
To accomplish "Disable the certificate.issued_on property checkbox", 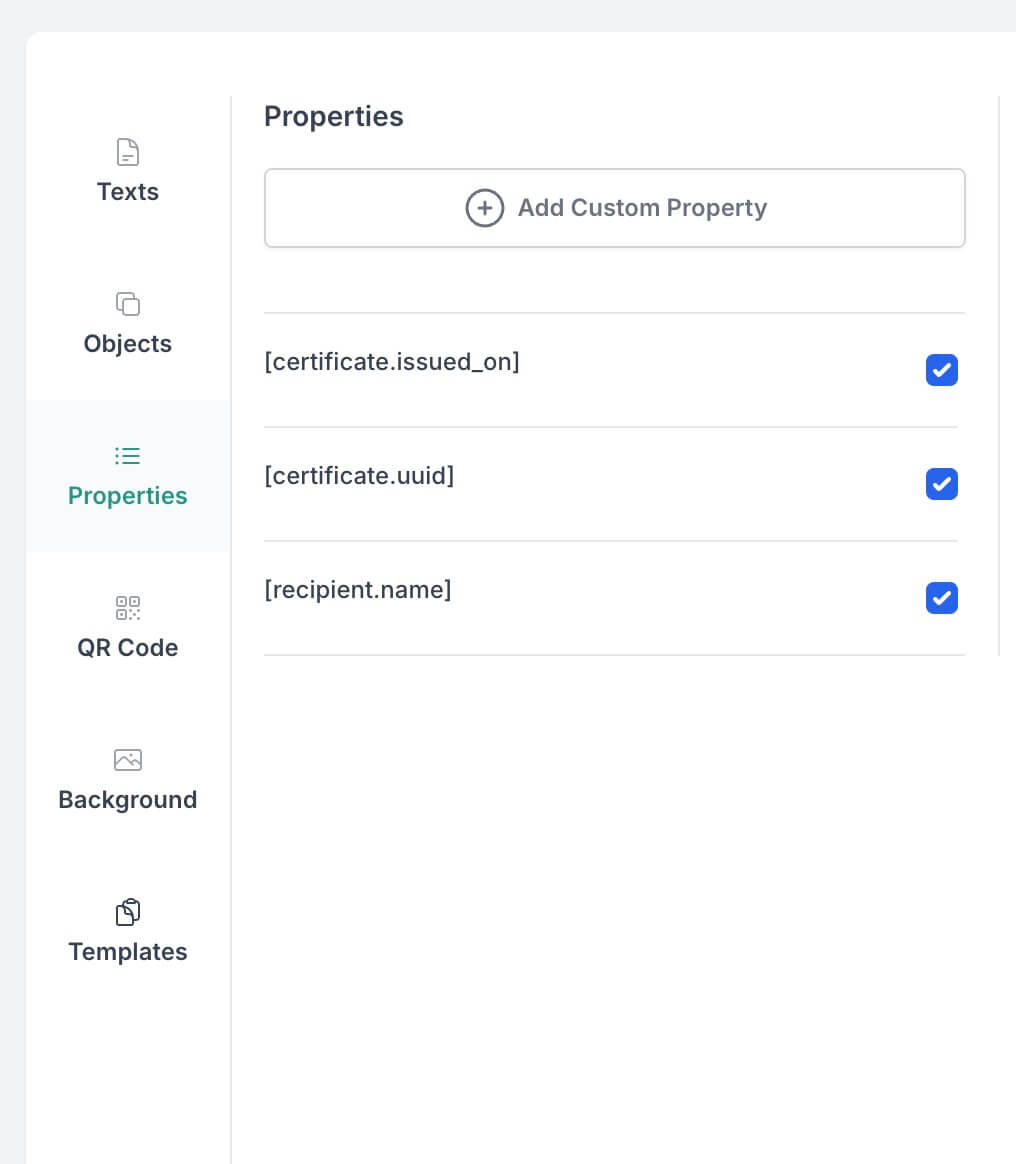I will (941, 370).
